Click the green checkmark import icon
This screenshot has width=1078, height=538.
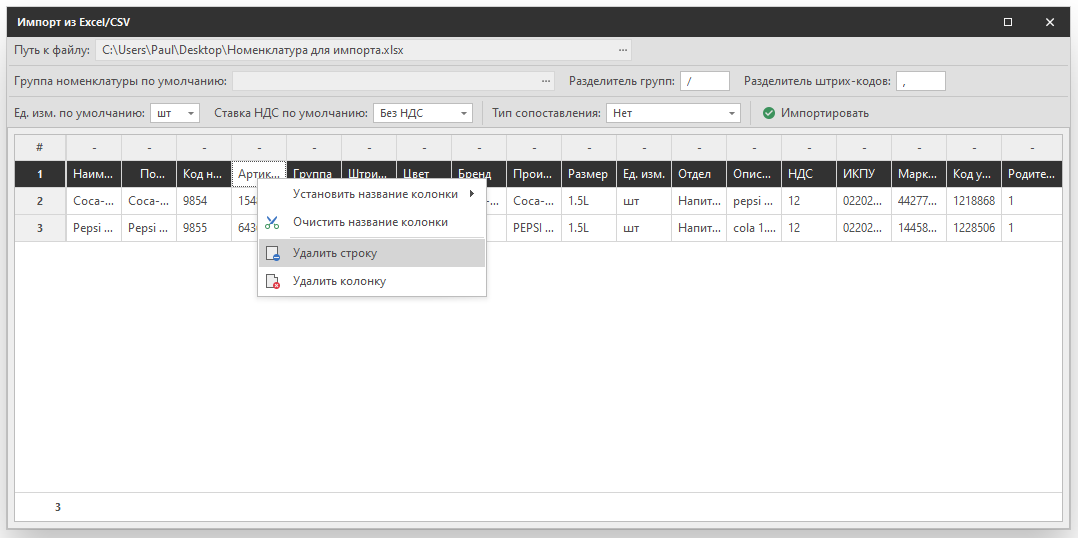coord(768,113)
